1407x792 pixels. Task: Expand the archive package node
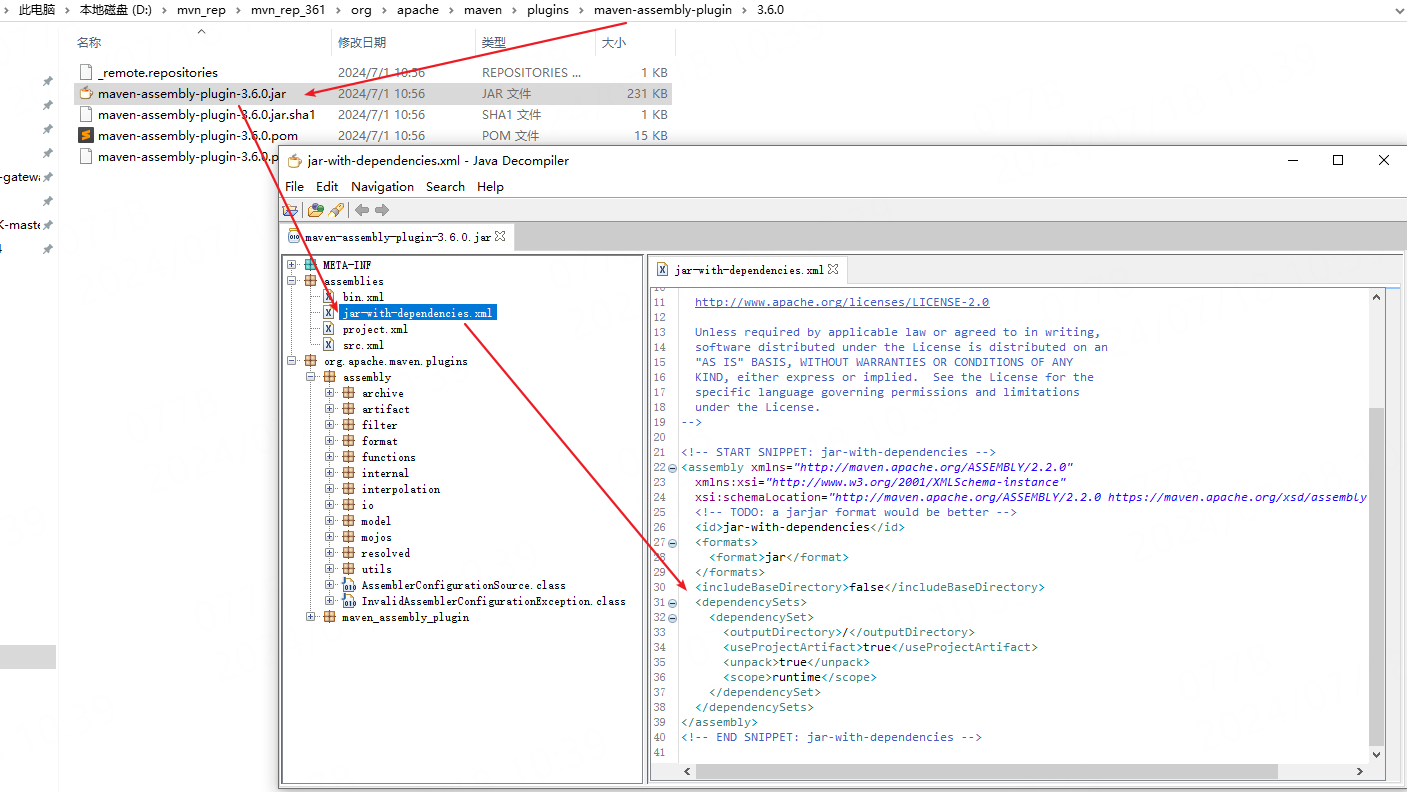[x=330, y=393]
